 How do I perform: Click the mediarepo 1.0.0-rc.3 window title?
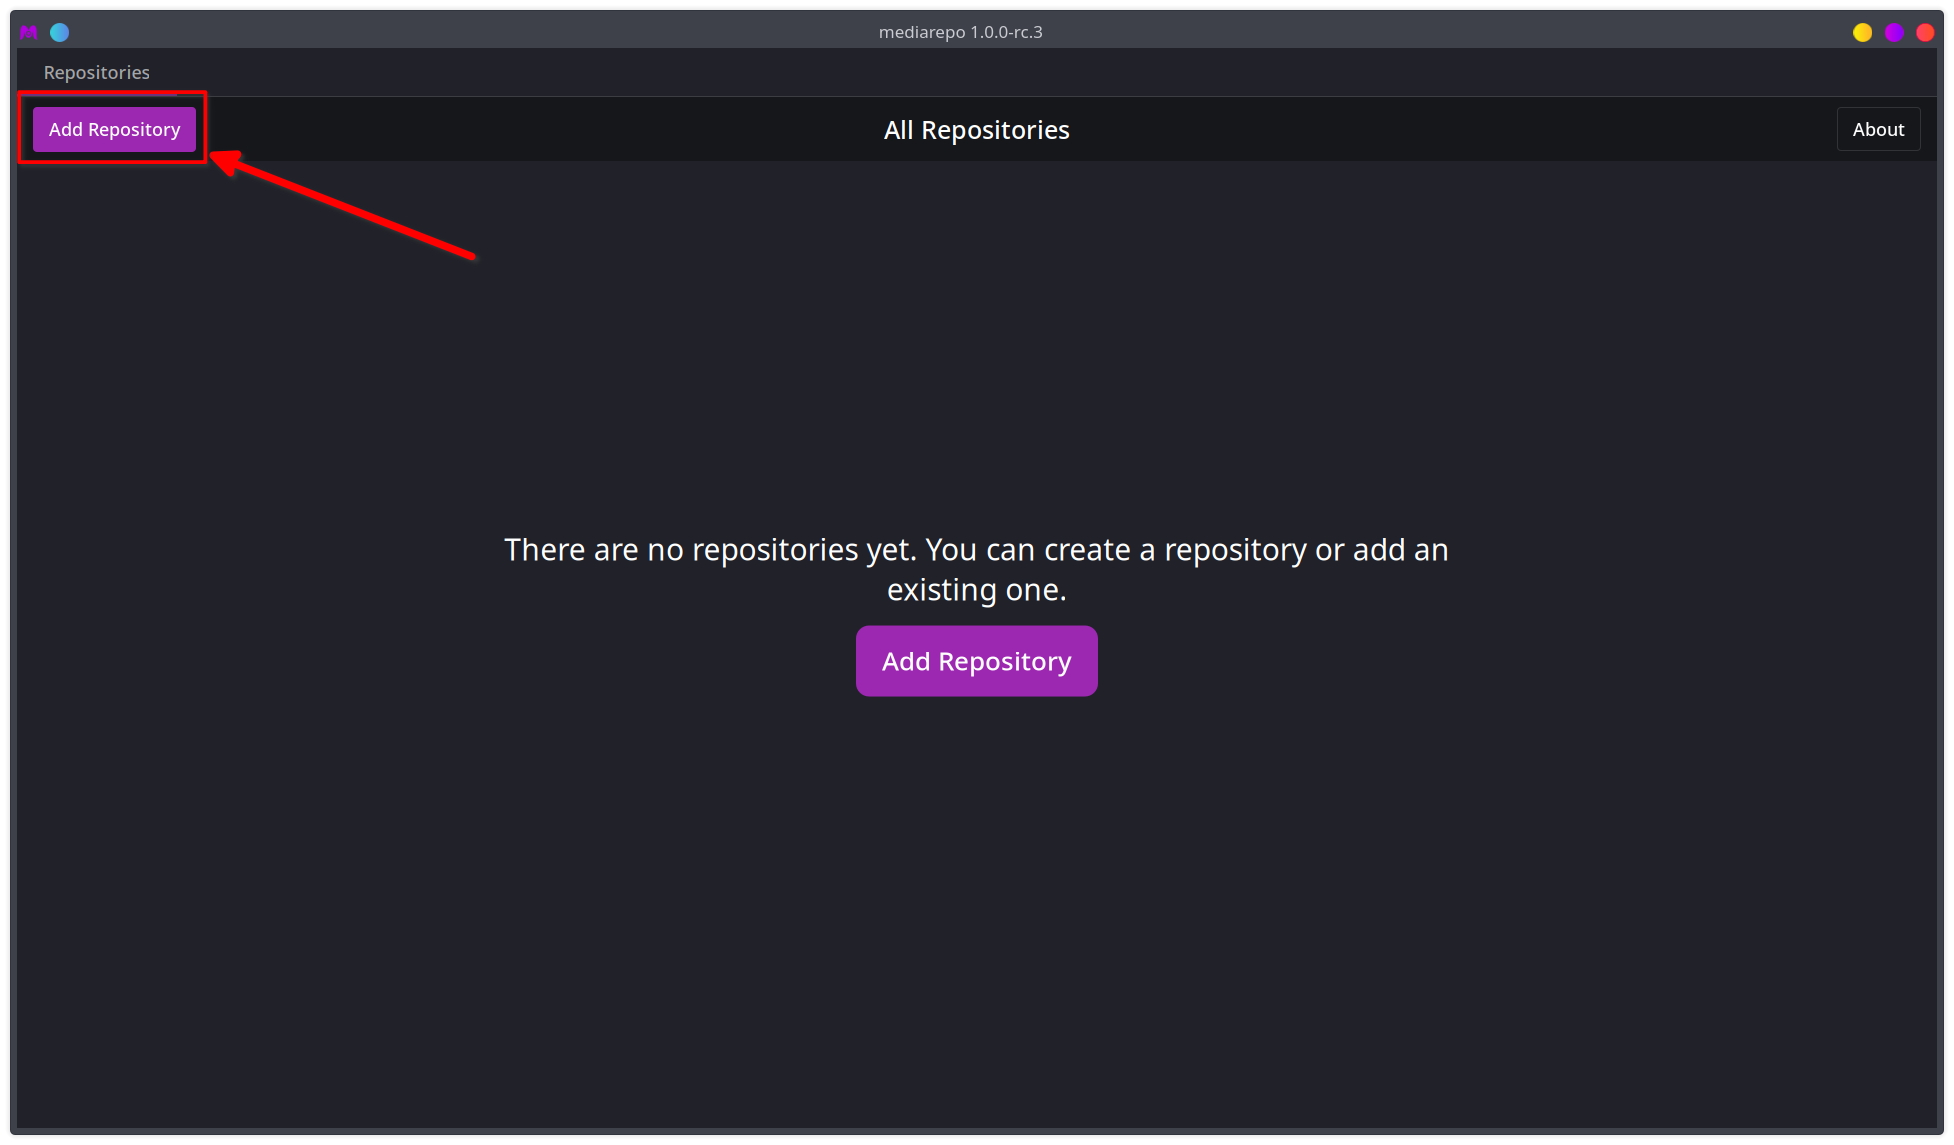pos(960,32)
